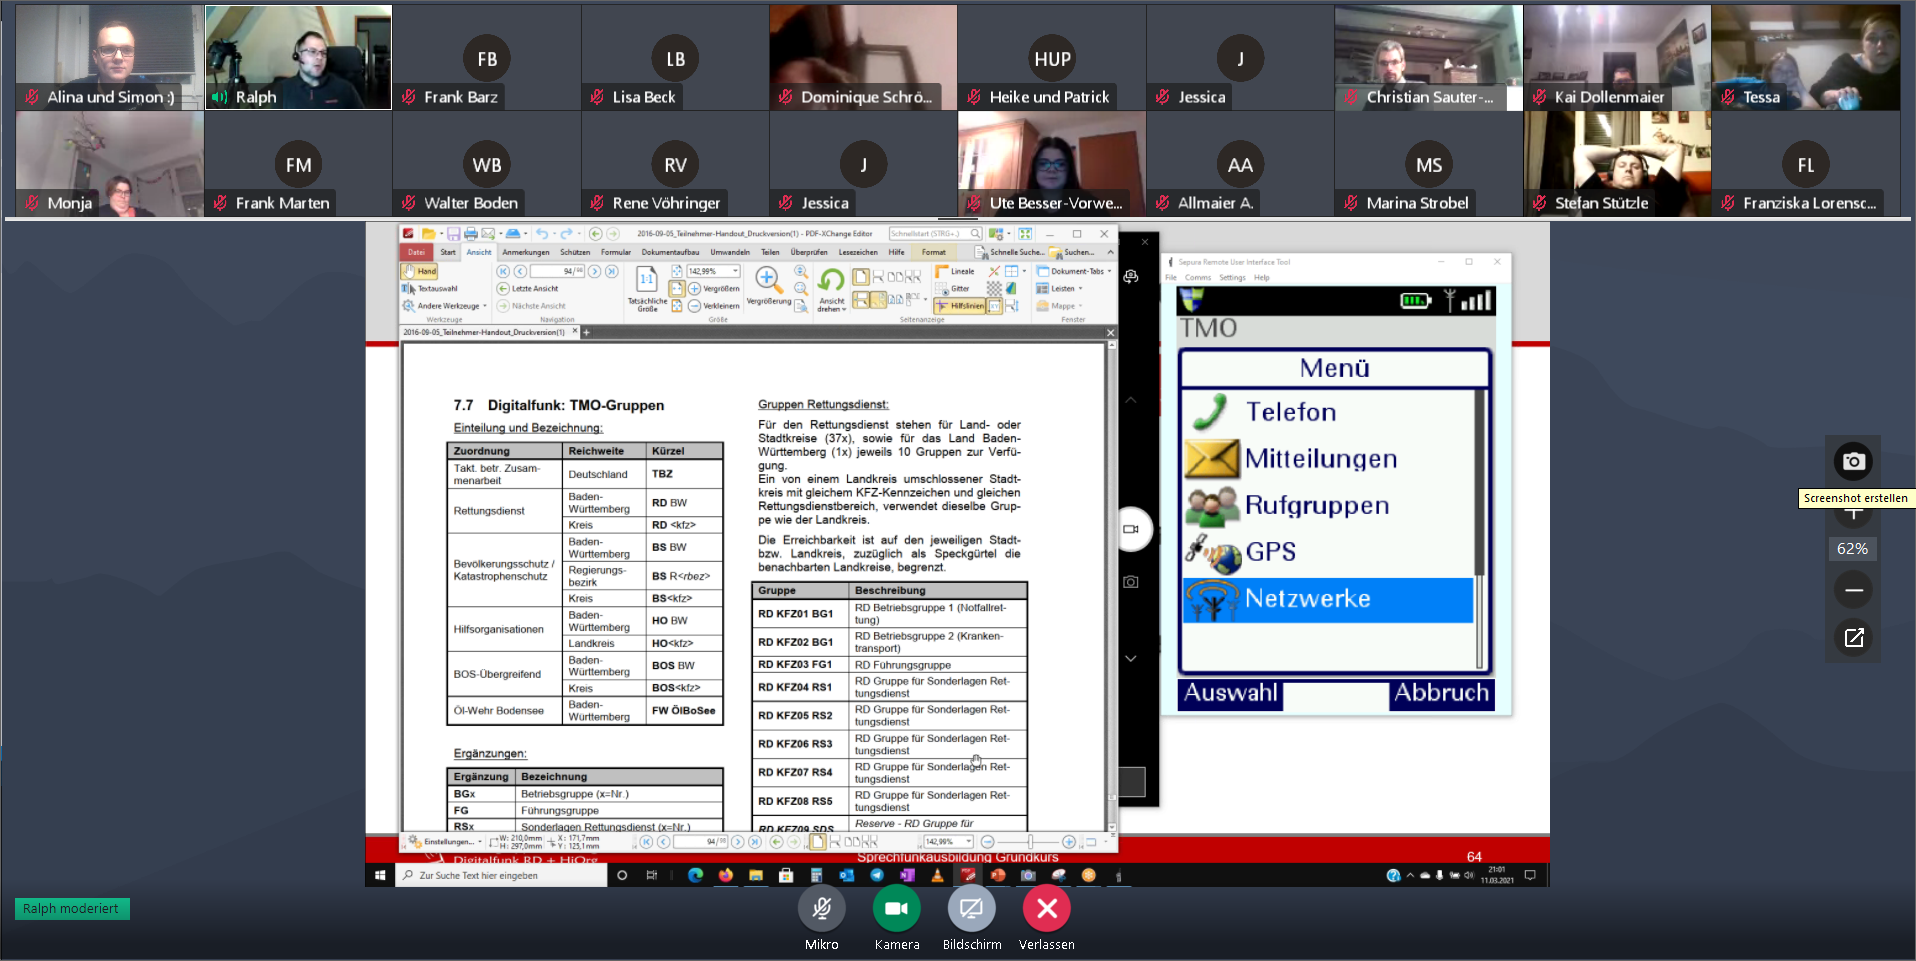
Task: Toggle the Mikro microphone button
Action: [821, 908]
